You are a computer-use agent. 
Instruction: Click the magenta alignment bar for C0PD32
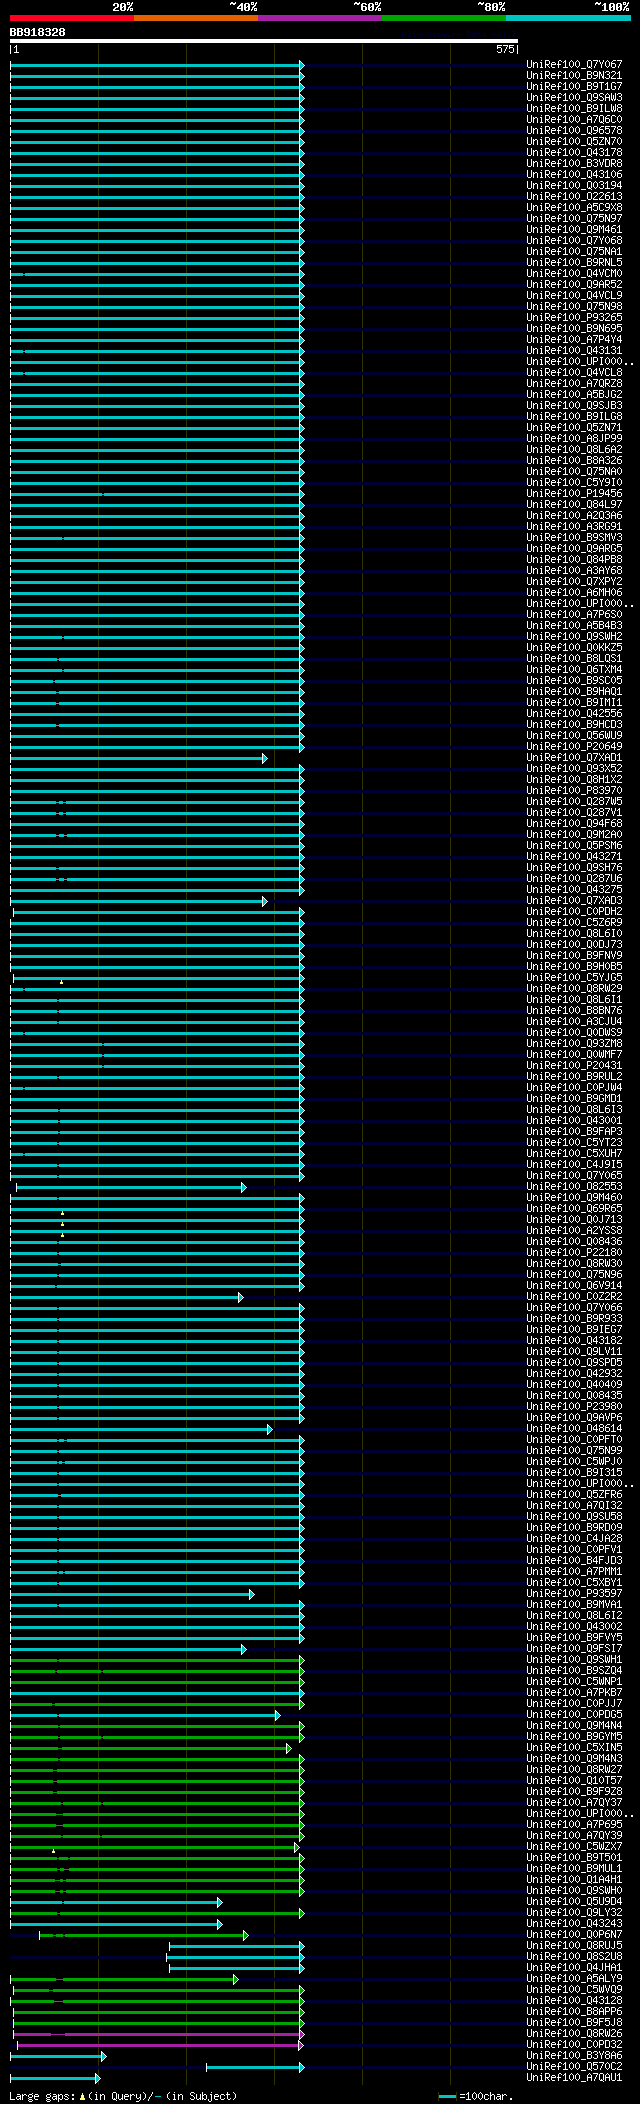(x=160, y=2045)
